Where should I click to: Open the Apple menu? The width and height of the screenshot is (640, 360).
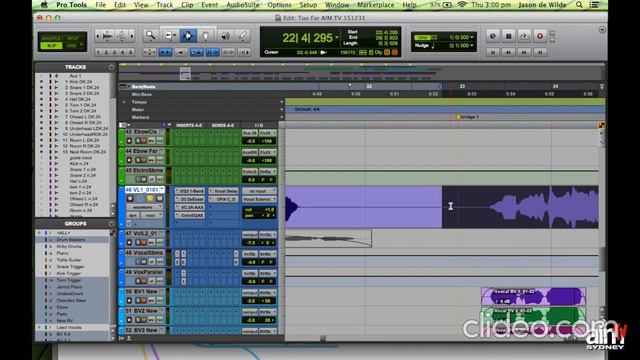click(44, 5)
